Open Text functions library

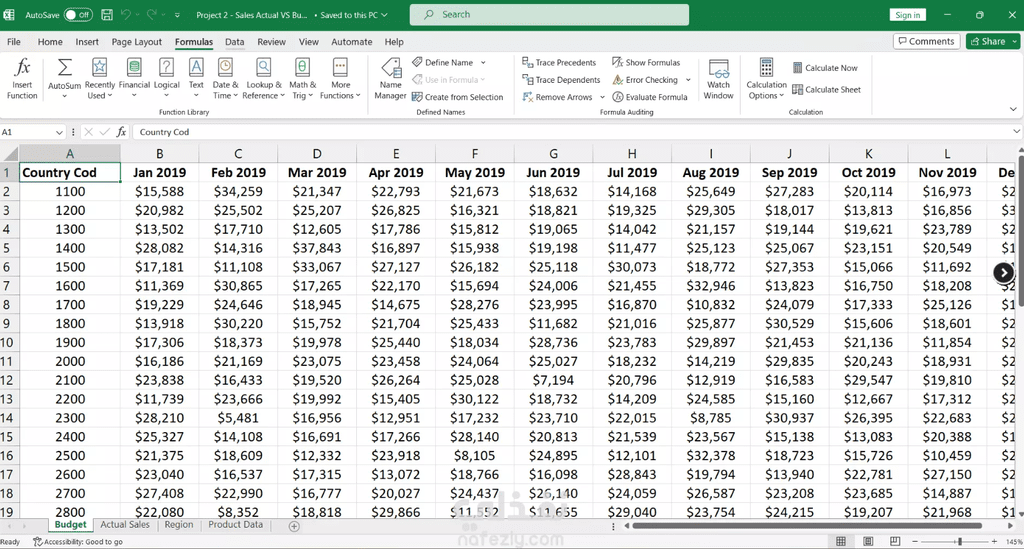coord(196,78)
